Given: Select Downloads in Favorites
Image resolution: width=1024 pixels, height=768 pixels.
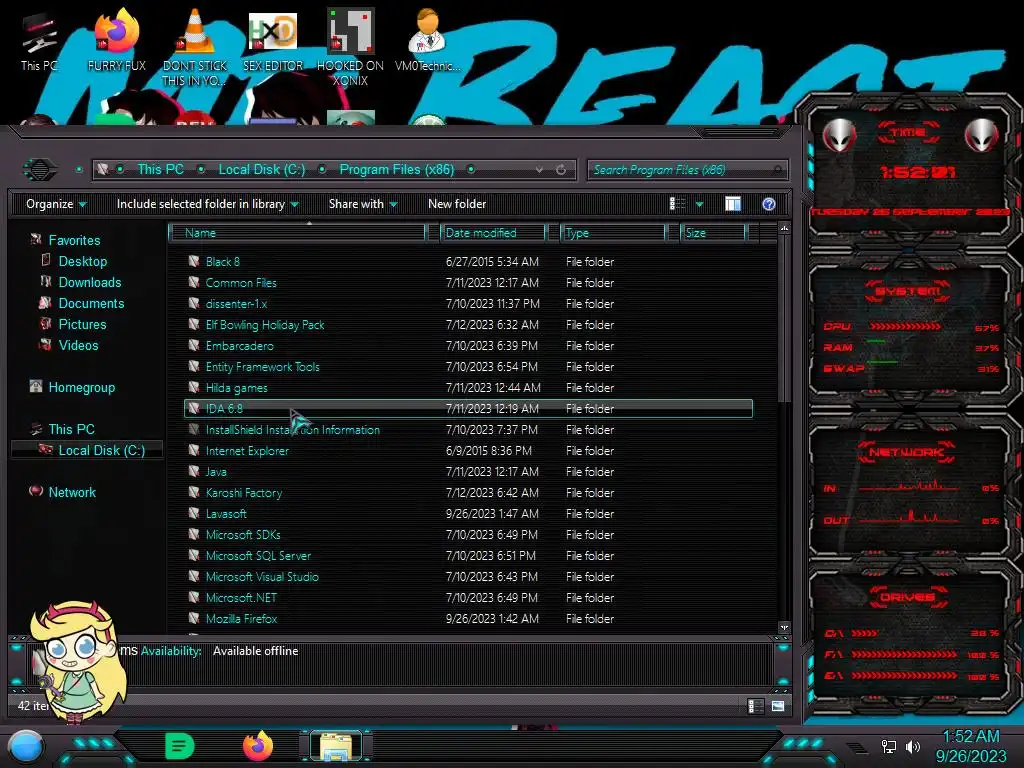Looking at the screenshot, I should coord(90,282).
